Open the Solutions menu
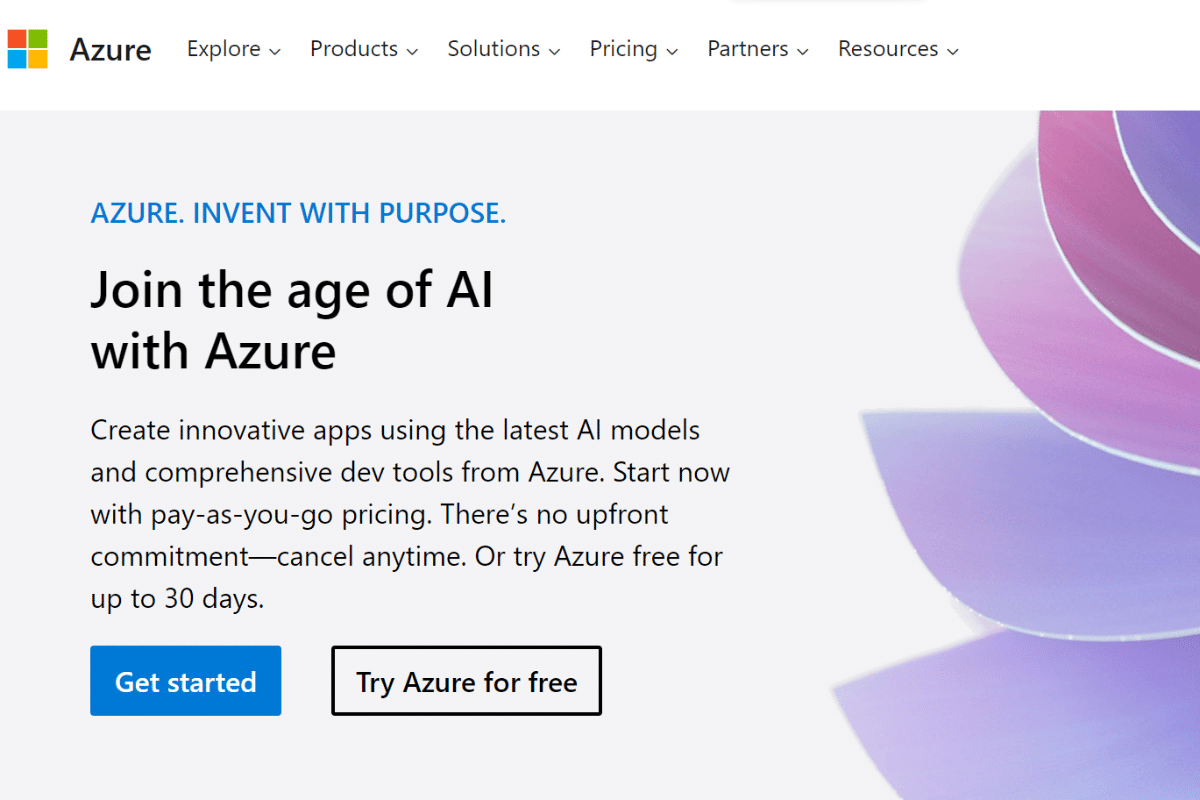1200x800 pixels. coord(491,49)
